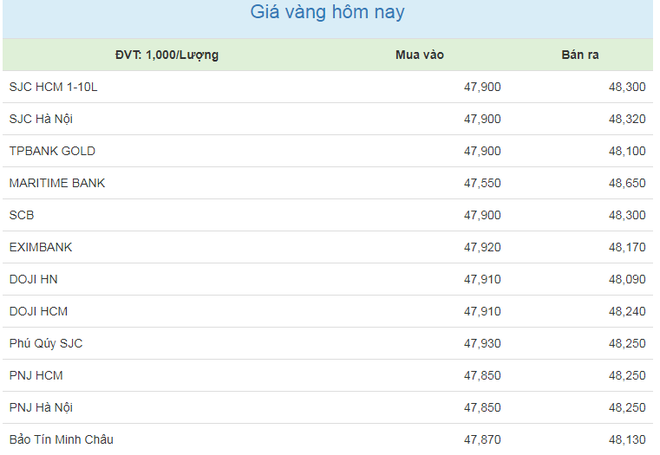Viewport: 660px width, 455px height.
Task: Click the 'SJC Hà Nội' row name
Action: 41,119
